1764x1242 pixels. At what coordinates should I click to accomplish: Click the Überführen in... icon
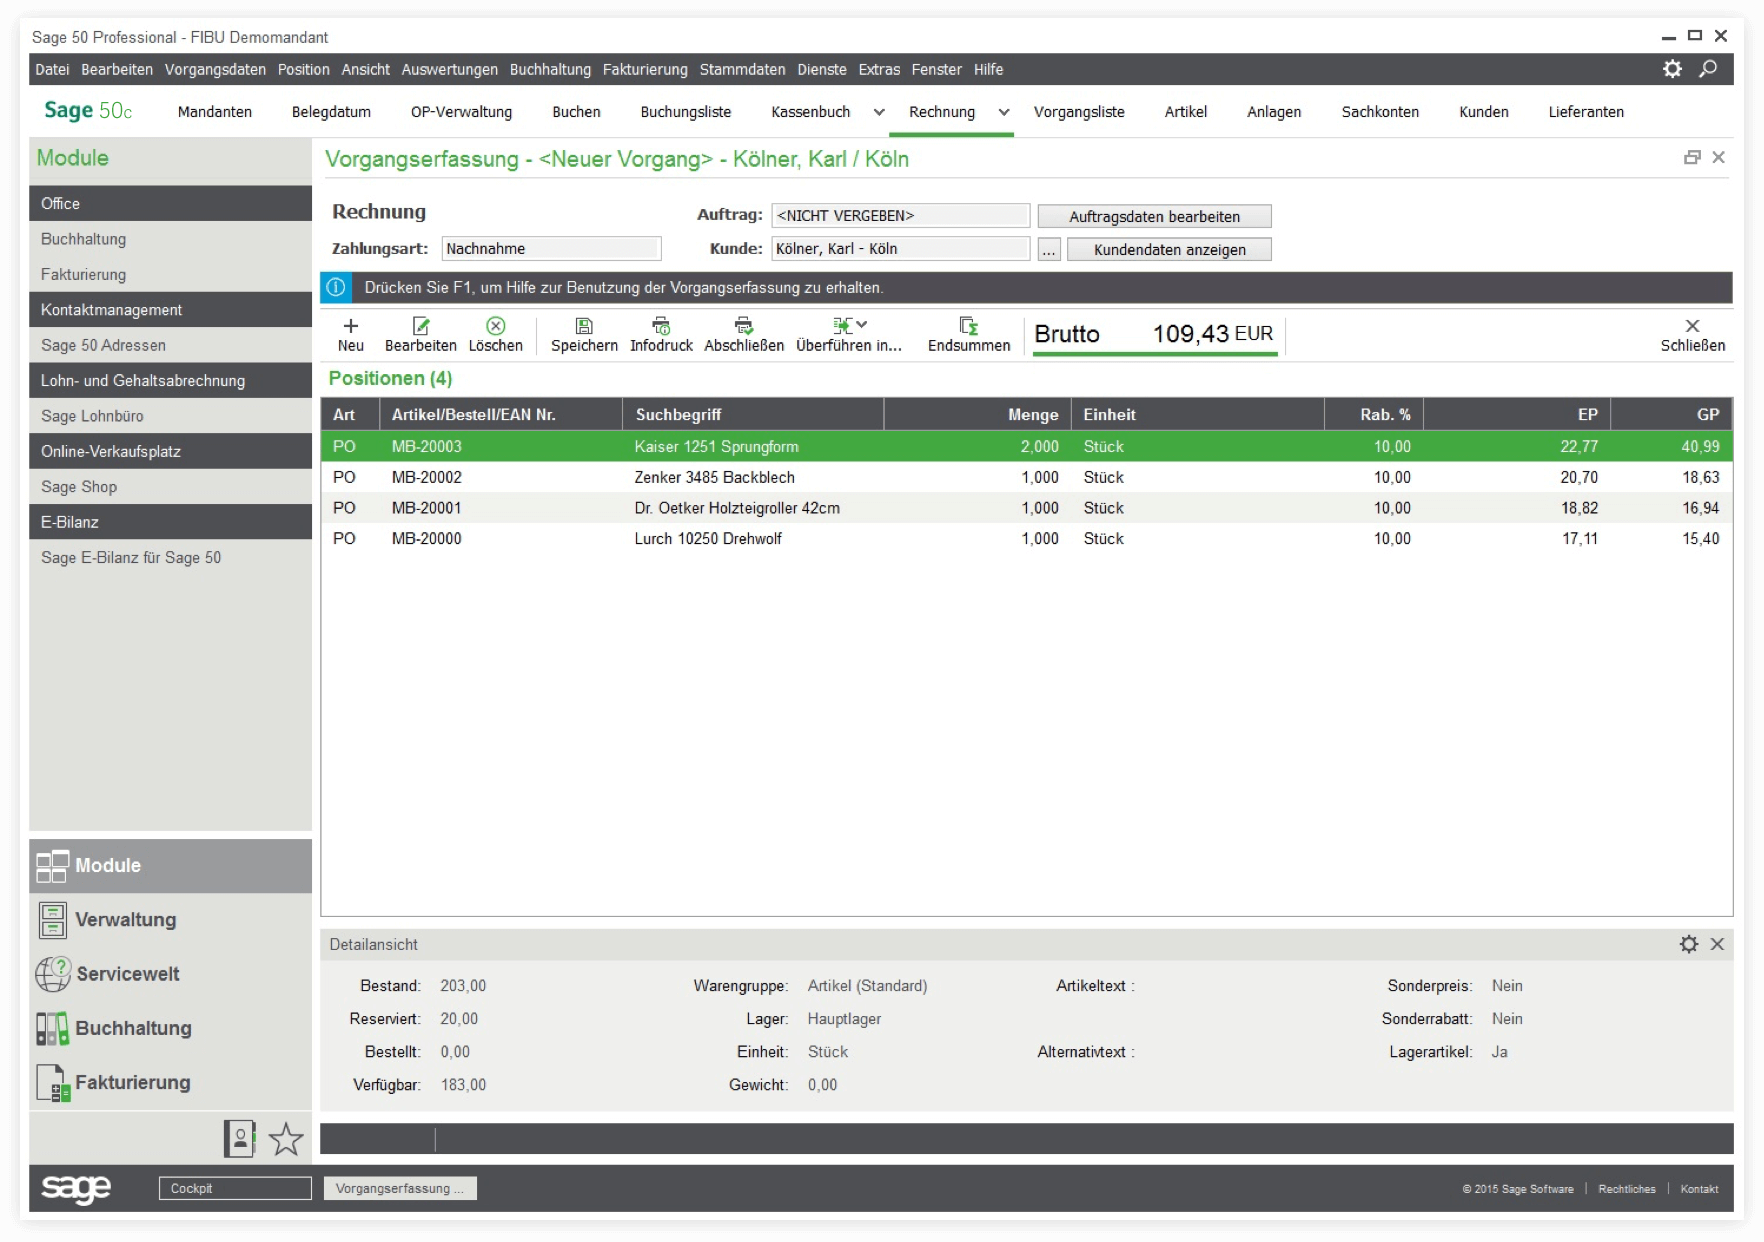tap(843, 325)
